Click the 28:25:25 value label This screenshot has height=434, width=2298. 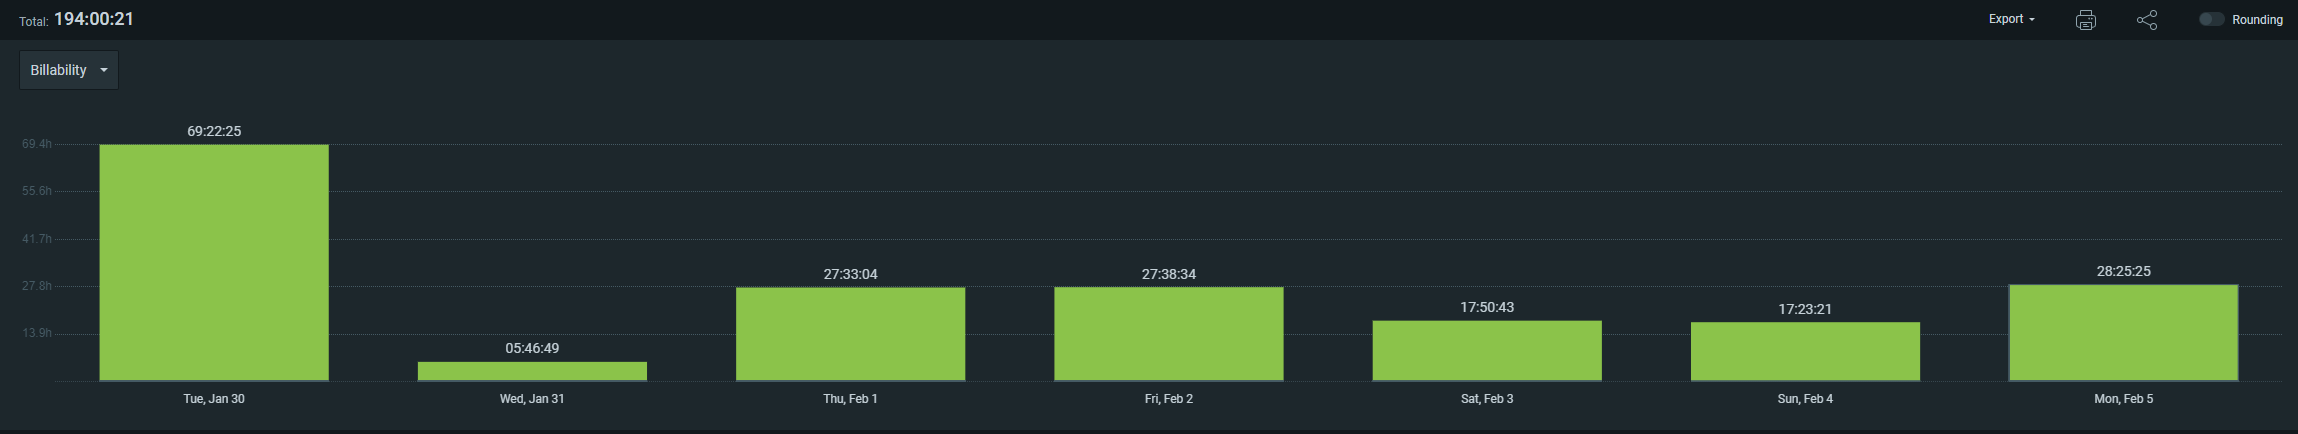[2123, 271]
